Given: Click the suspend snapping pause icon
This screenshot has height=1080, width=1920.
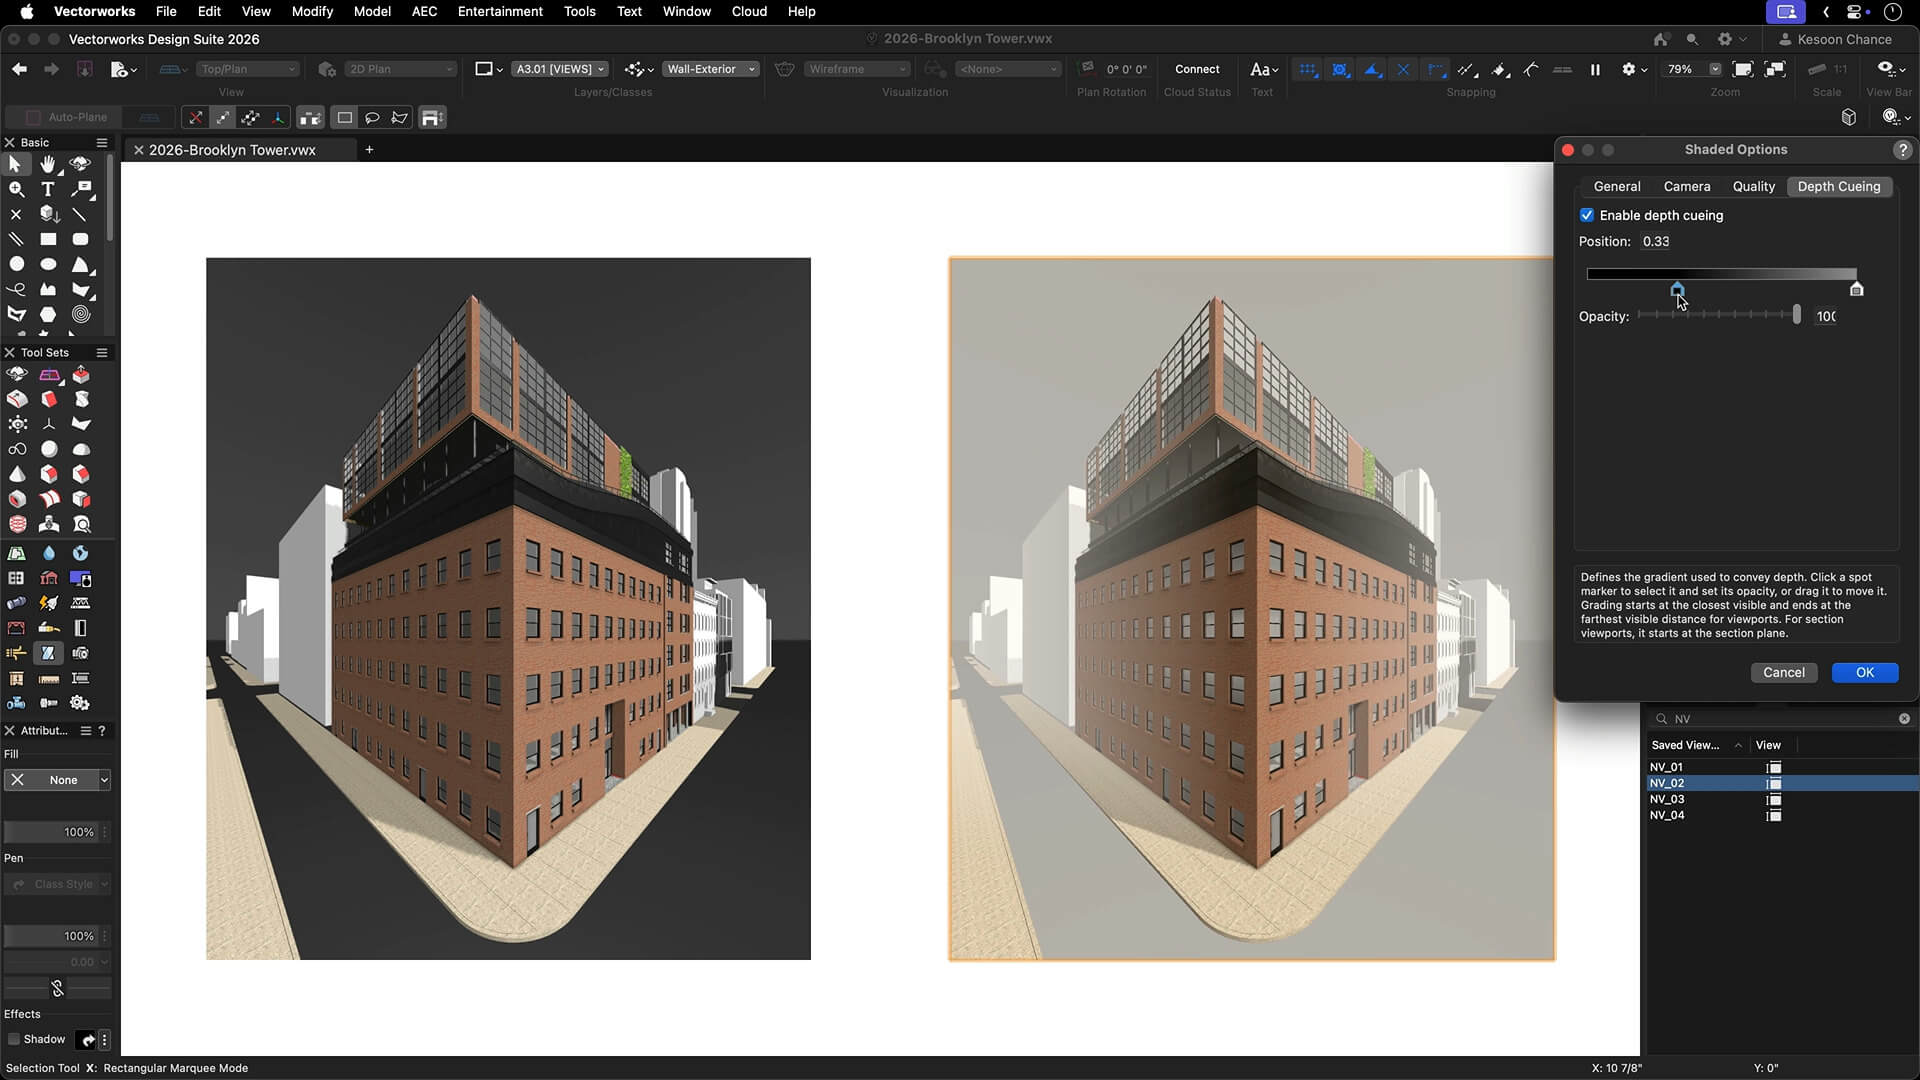Looking at the screenshot, I should [1595, 69].
